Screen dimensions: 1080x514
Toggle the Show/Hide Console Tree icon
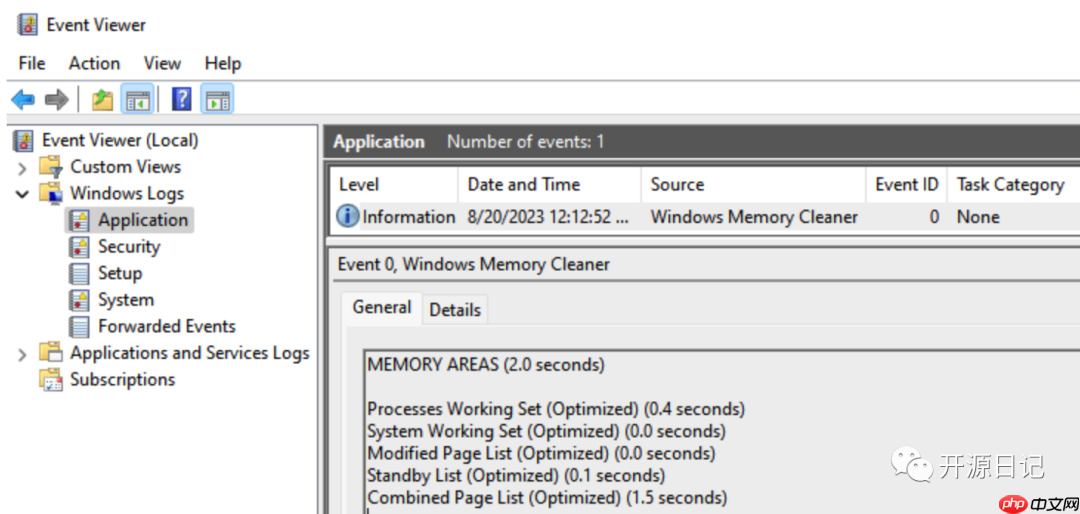coord(137,100)
